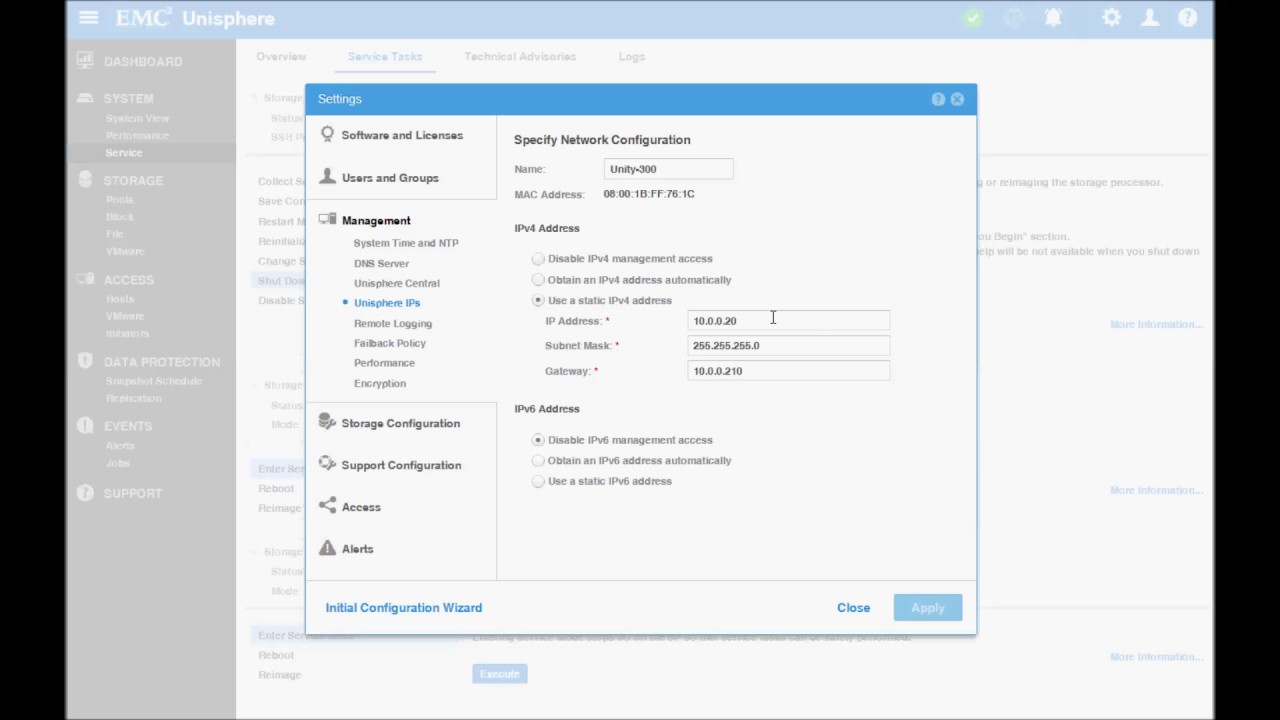Expand Support Configuration section
The width and height of the screenshot is (1280, 720).
pos(401,465)
